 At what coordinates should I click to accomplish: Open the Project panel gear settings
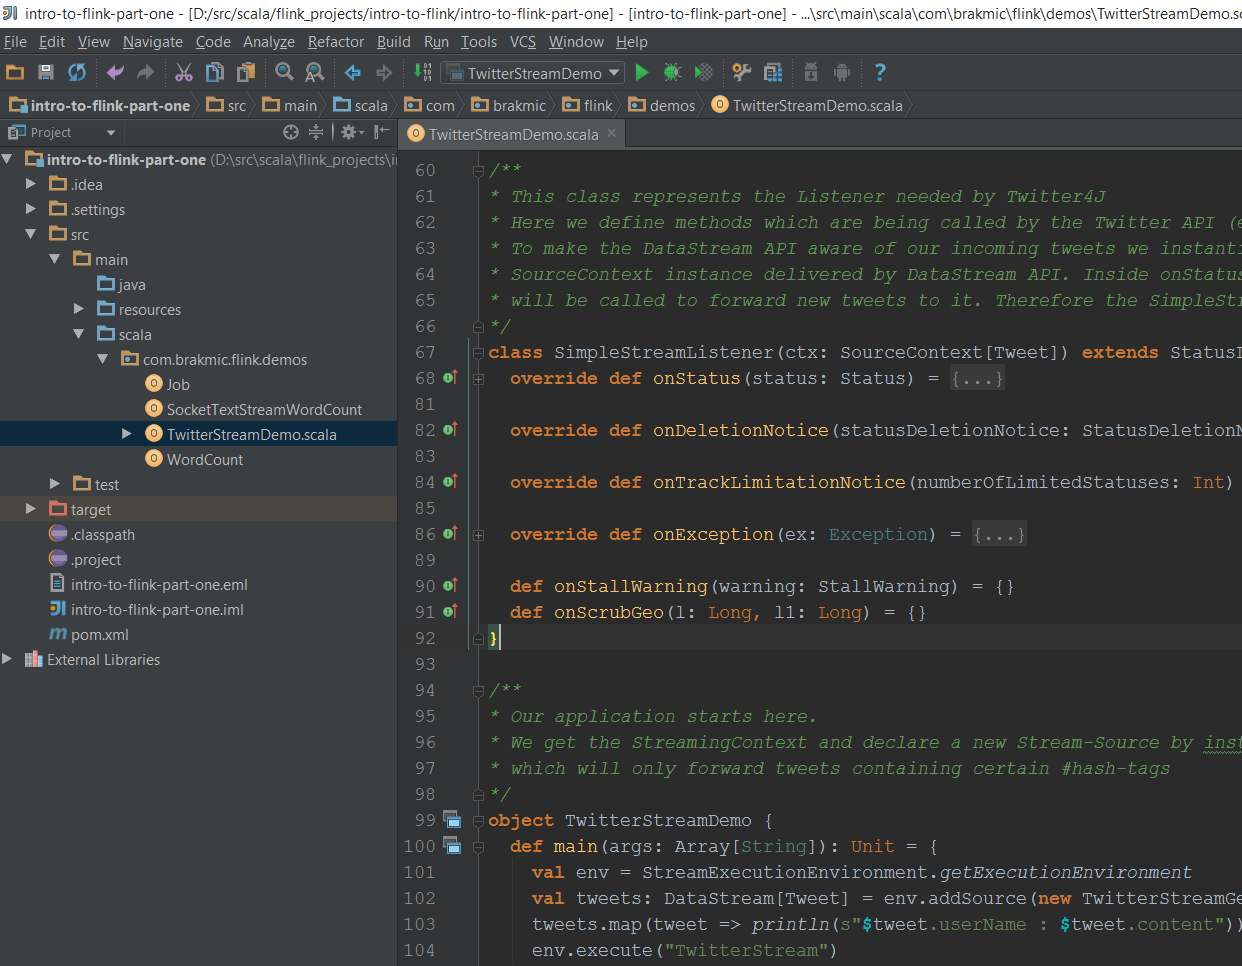[x=351, y=132]
